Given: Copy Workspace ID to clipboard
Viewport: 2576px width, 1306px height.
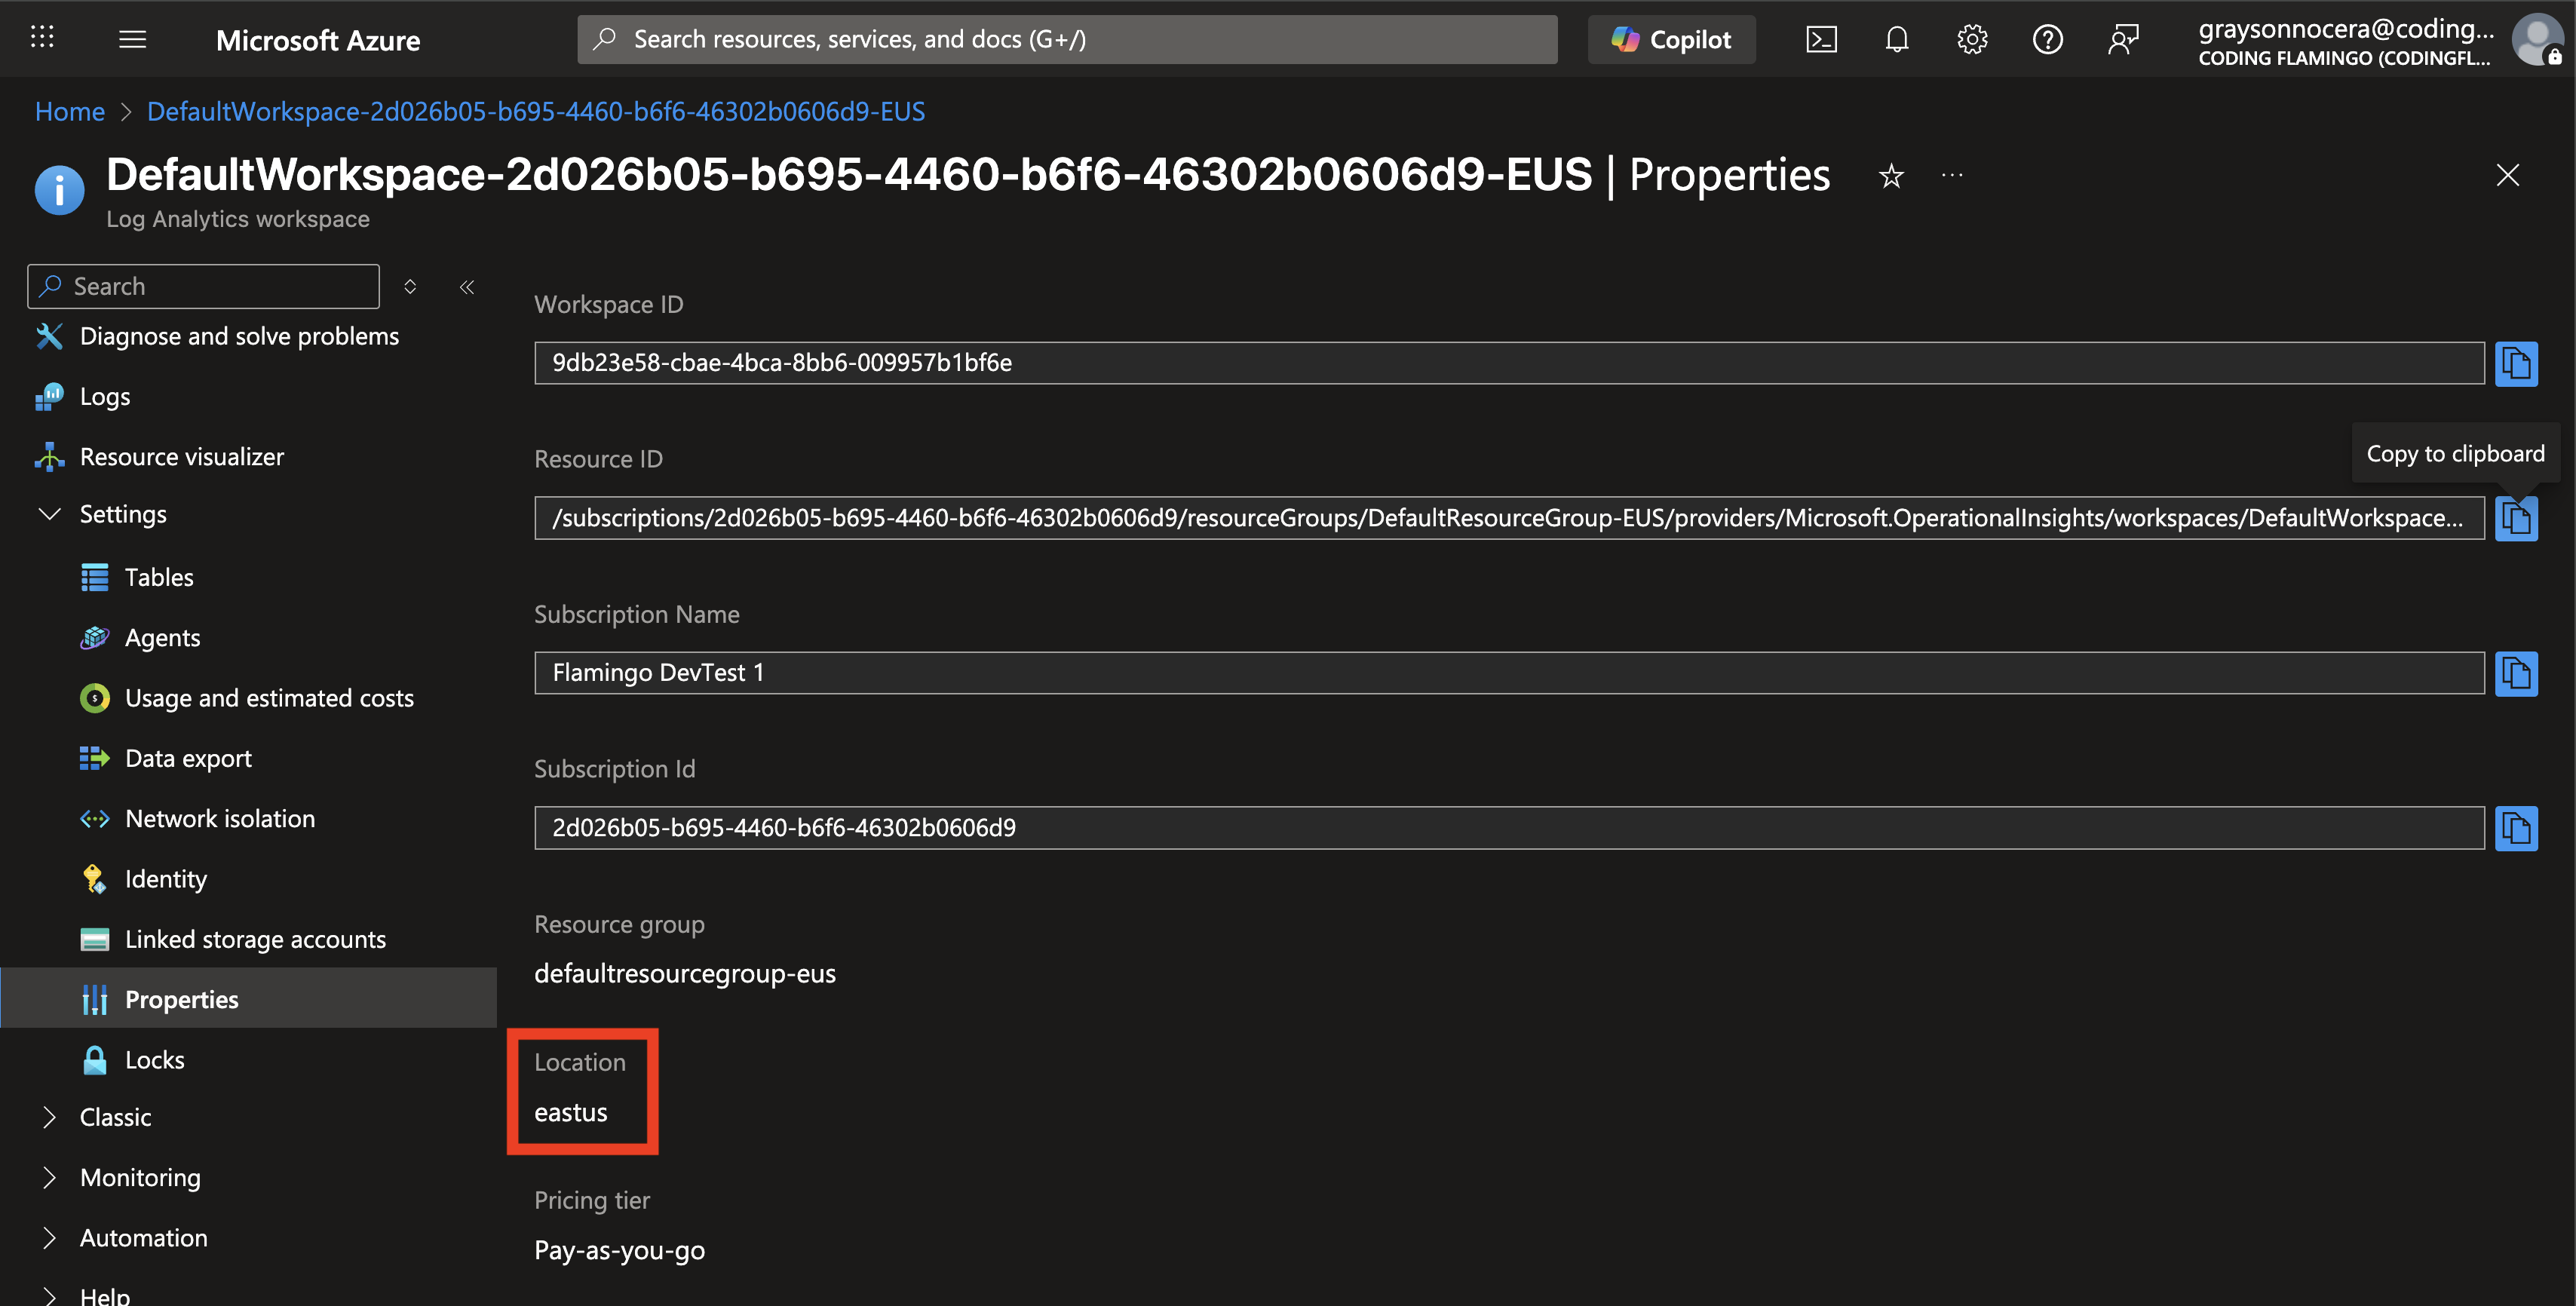Looking at the screenshot, I should tap(2517, 363).
